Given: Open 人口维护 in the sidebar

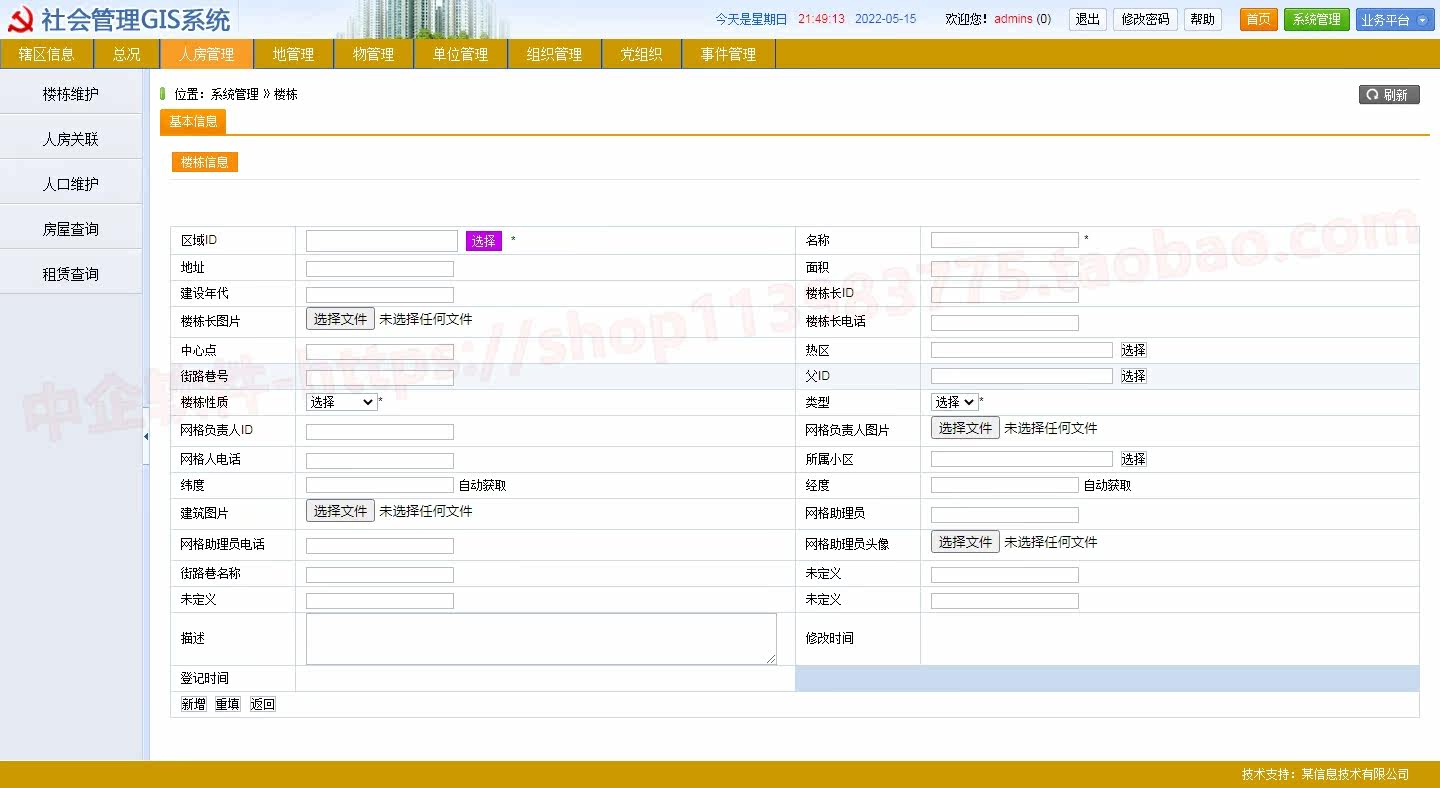Looking at the screenshot, I should click(71, 184).
